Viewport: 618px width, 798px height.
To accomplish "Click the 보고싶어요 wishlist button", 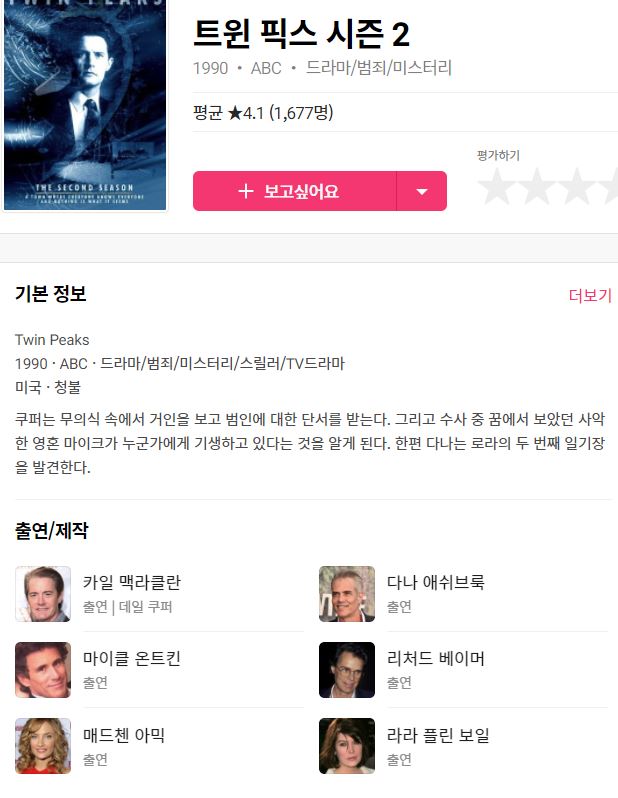I will (x=294, y=191).
